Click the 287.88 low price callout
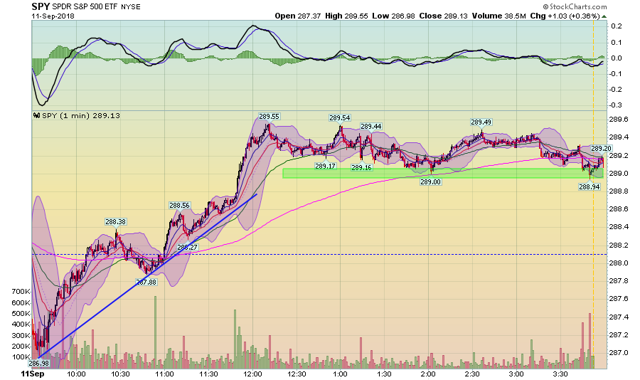The height and width of the screenshot is (380, 640). 146,282
